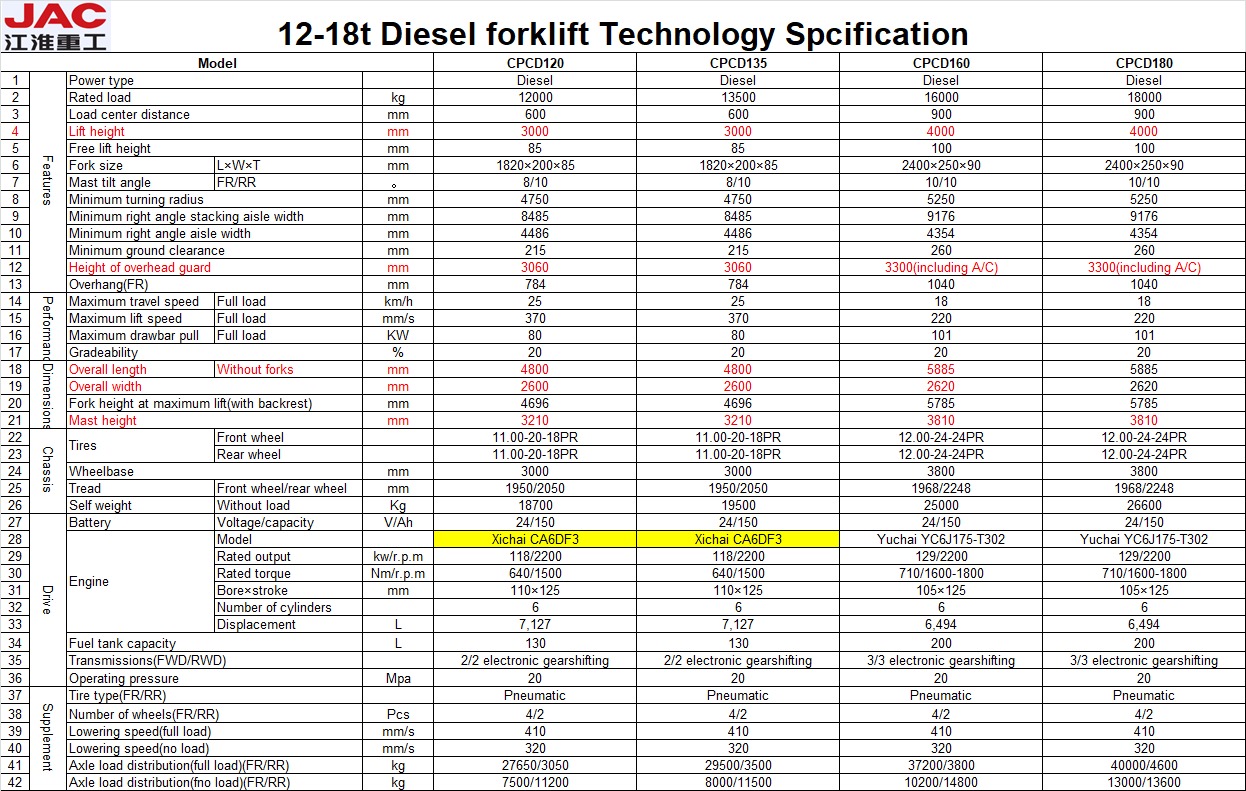Viewport: 1246px width, 791px height.
Task: Select the 'KW' unit cell
Action: 398,336
